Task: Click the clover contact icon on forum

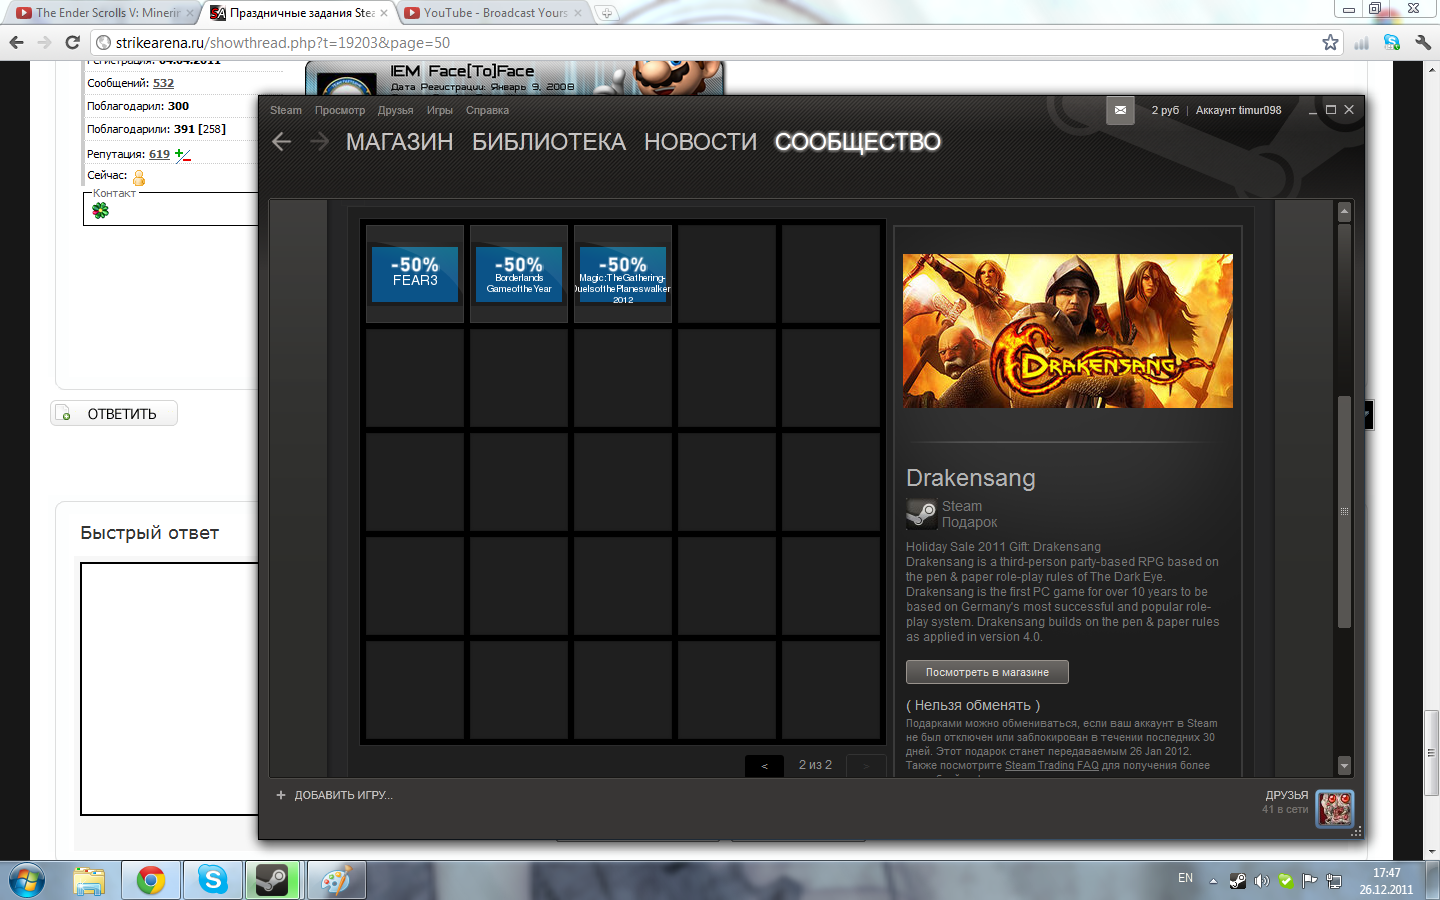Action: pyautogui.click(x=100, y=210)
